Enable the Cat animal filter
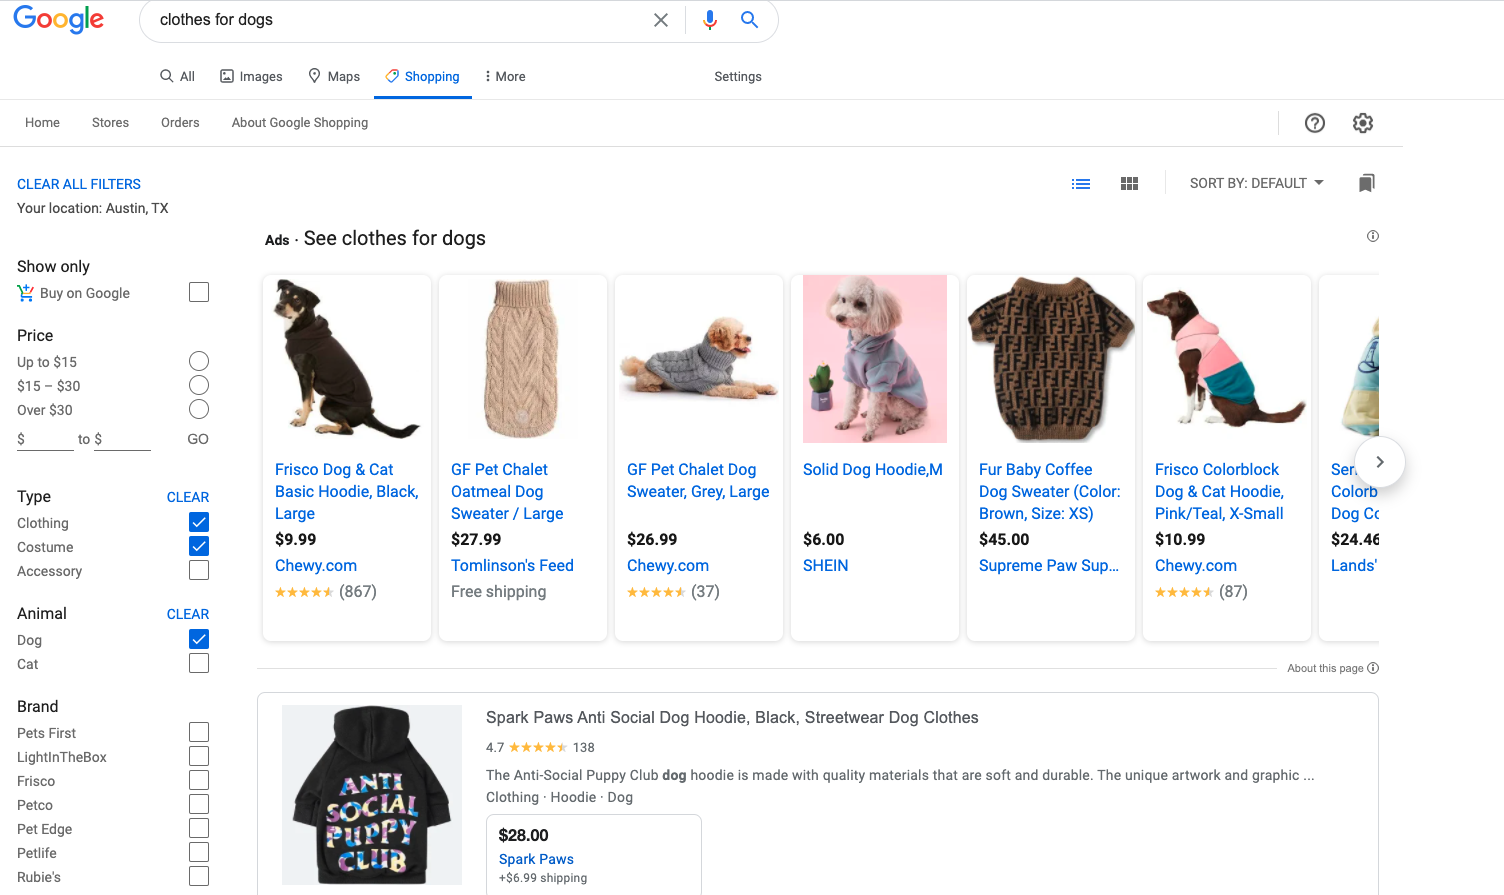 (x=199, y=662)
